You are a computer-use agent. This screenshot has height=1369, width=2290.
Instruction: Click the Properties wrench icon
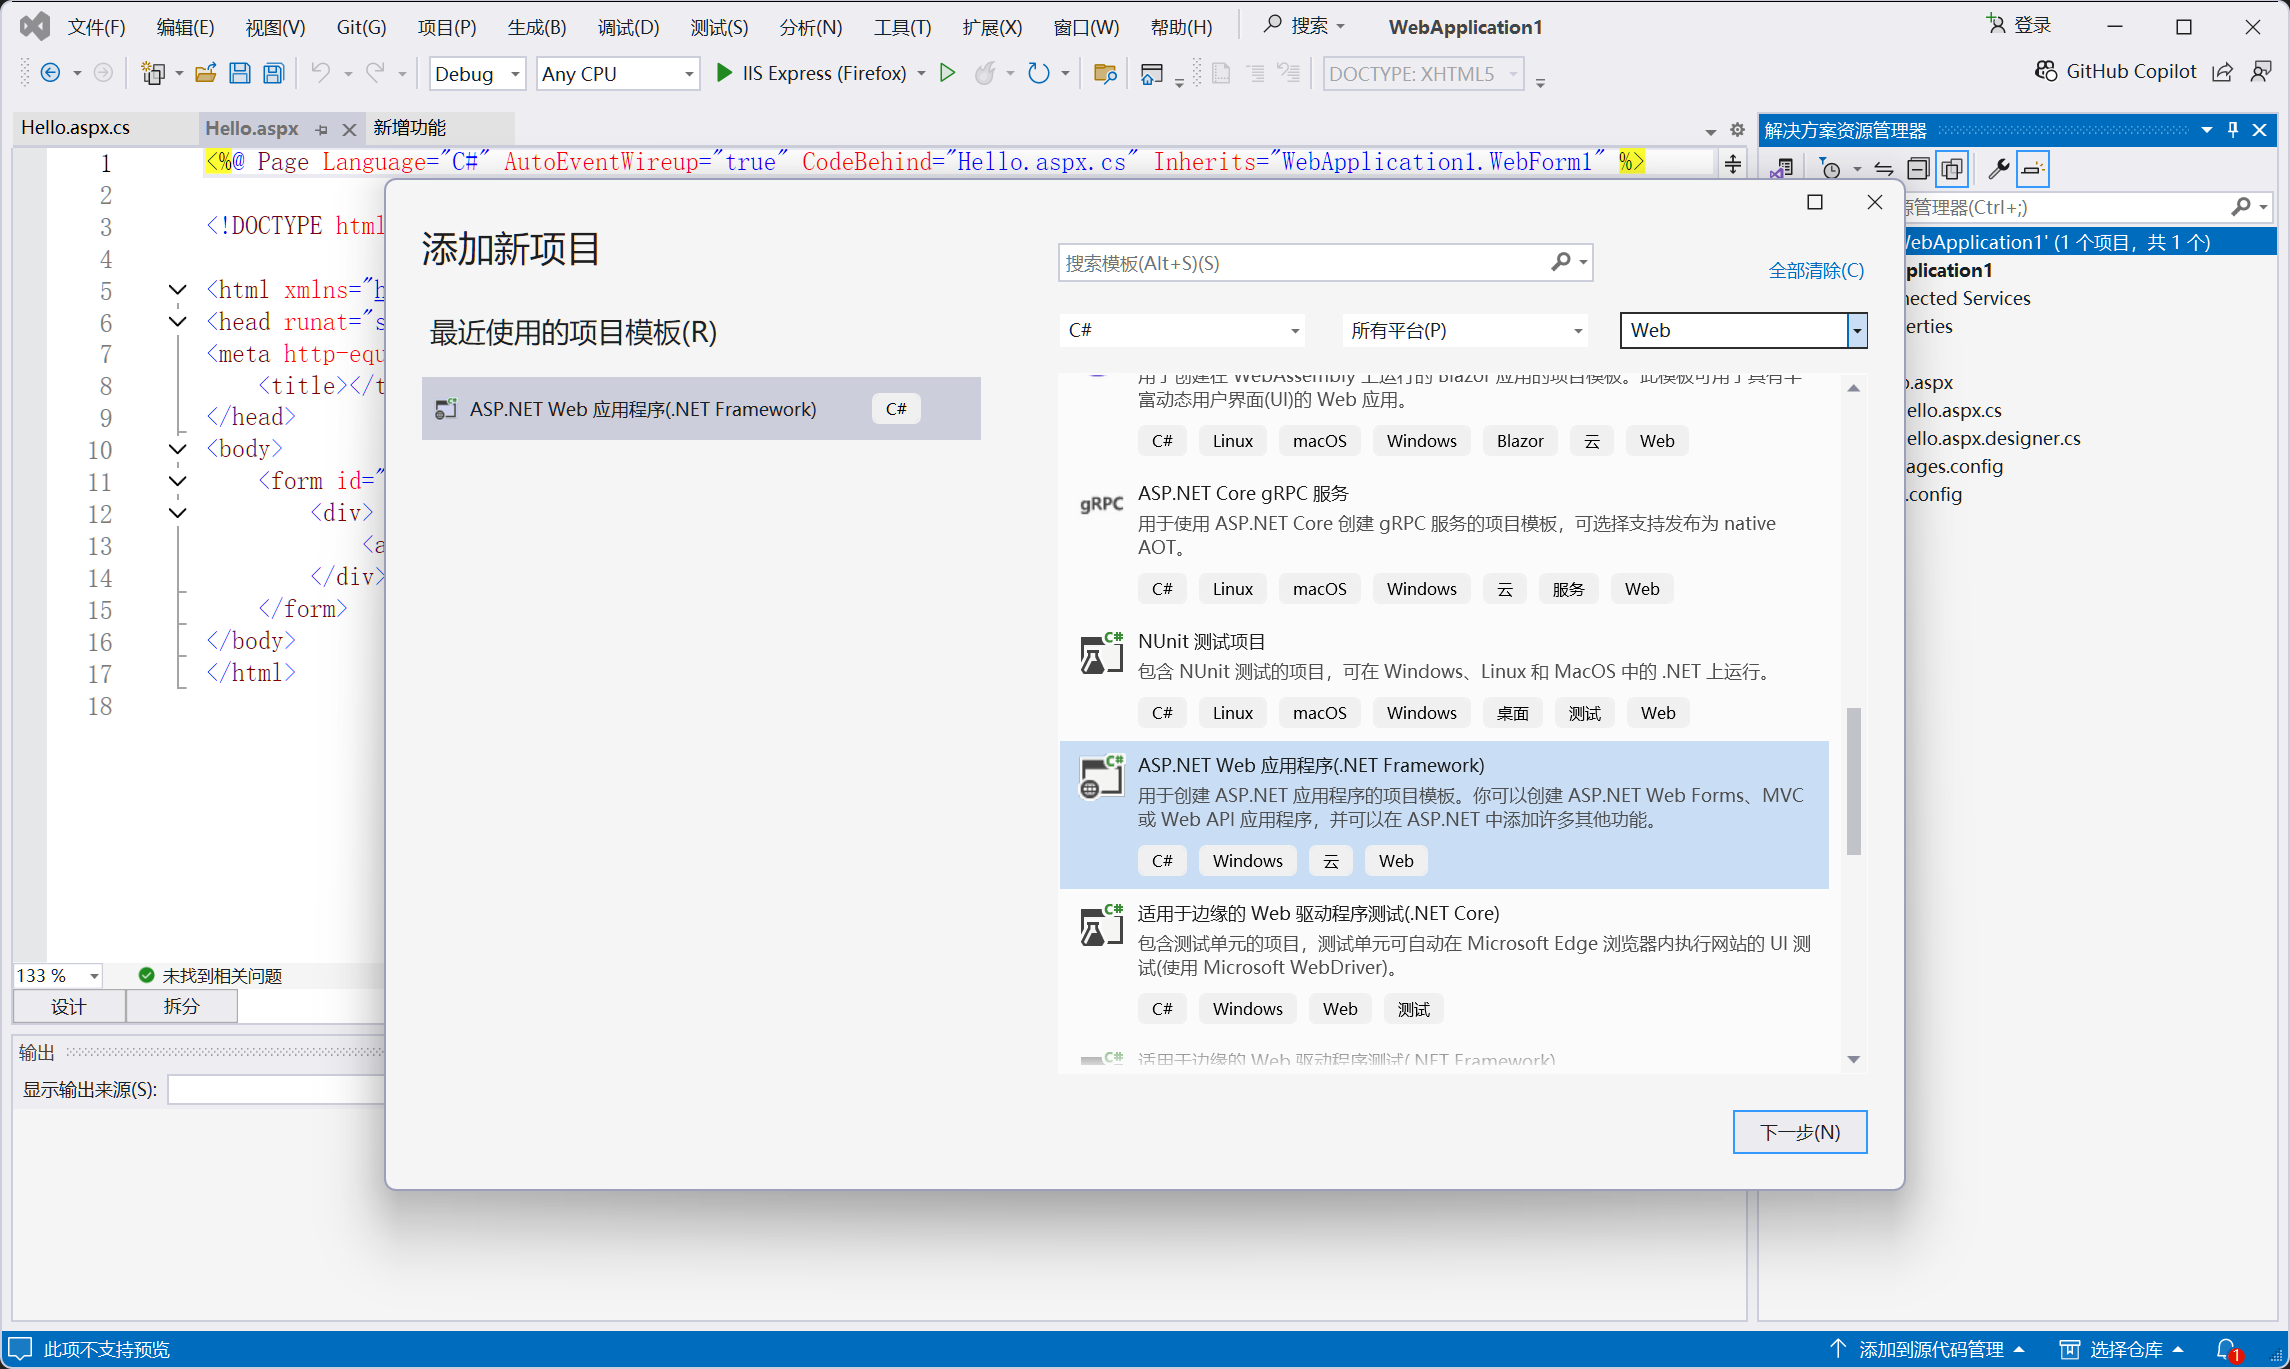pyautogui.click(x=1997, y=169)
